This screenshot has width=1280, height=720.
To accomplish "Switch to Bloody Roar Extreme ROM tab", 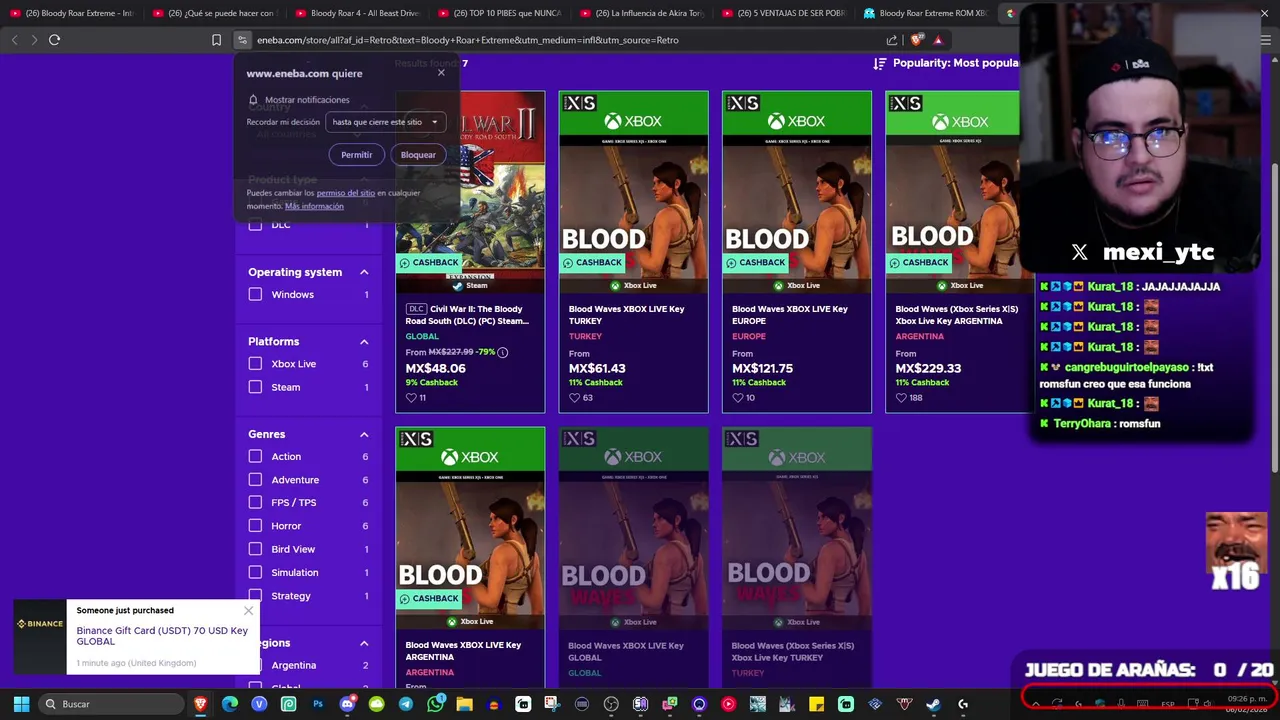I will (927, 13).
